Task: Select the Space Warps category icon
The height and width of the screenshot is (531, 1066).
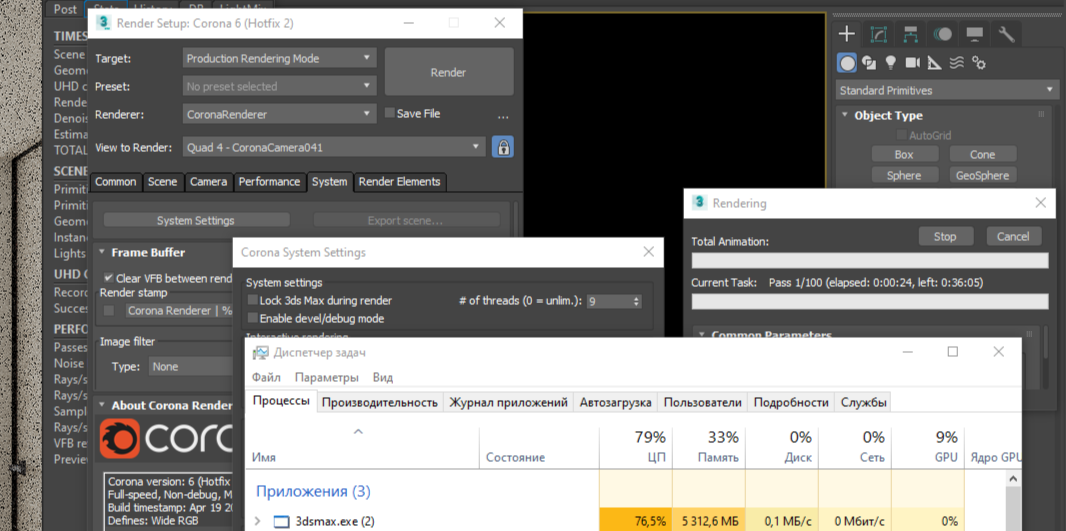Action: tap(957, 63)
